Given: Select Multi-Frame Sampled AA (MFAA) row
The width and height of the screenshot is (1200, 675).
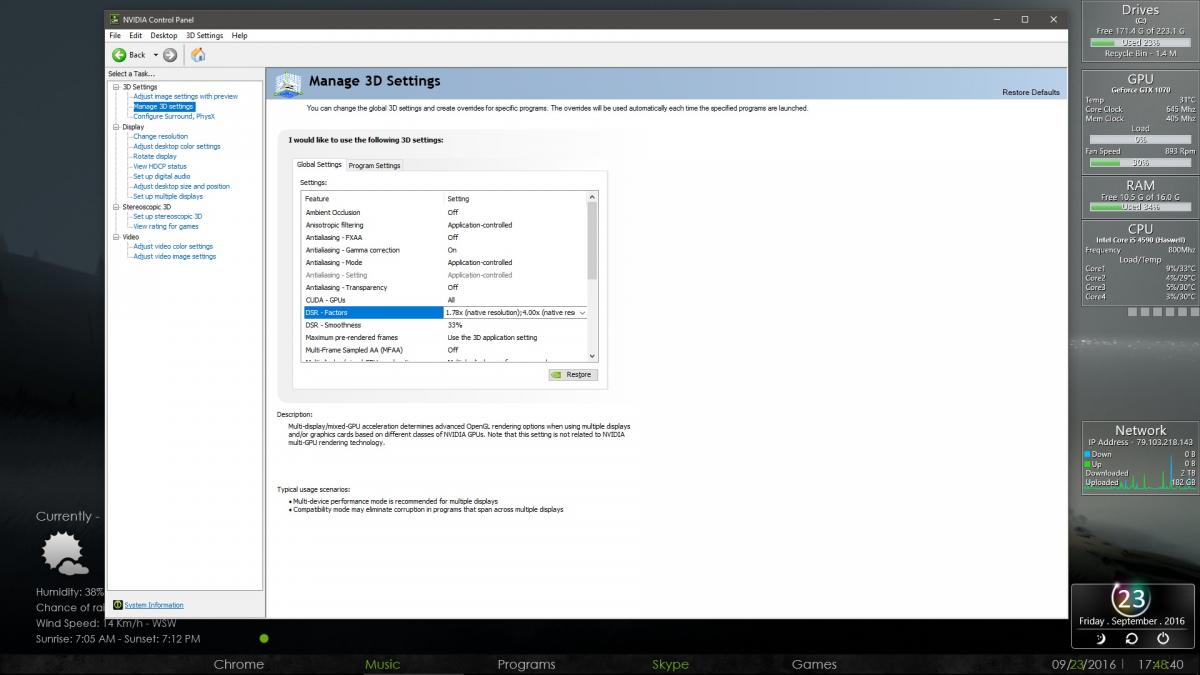Looking at the screenshot, I should [444, 350].
